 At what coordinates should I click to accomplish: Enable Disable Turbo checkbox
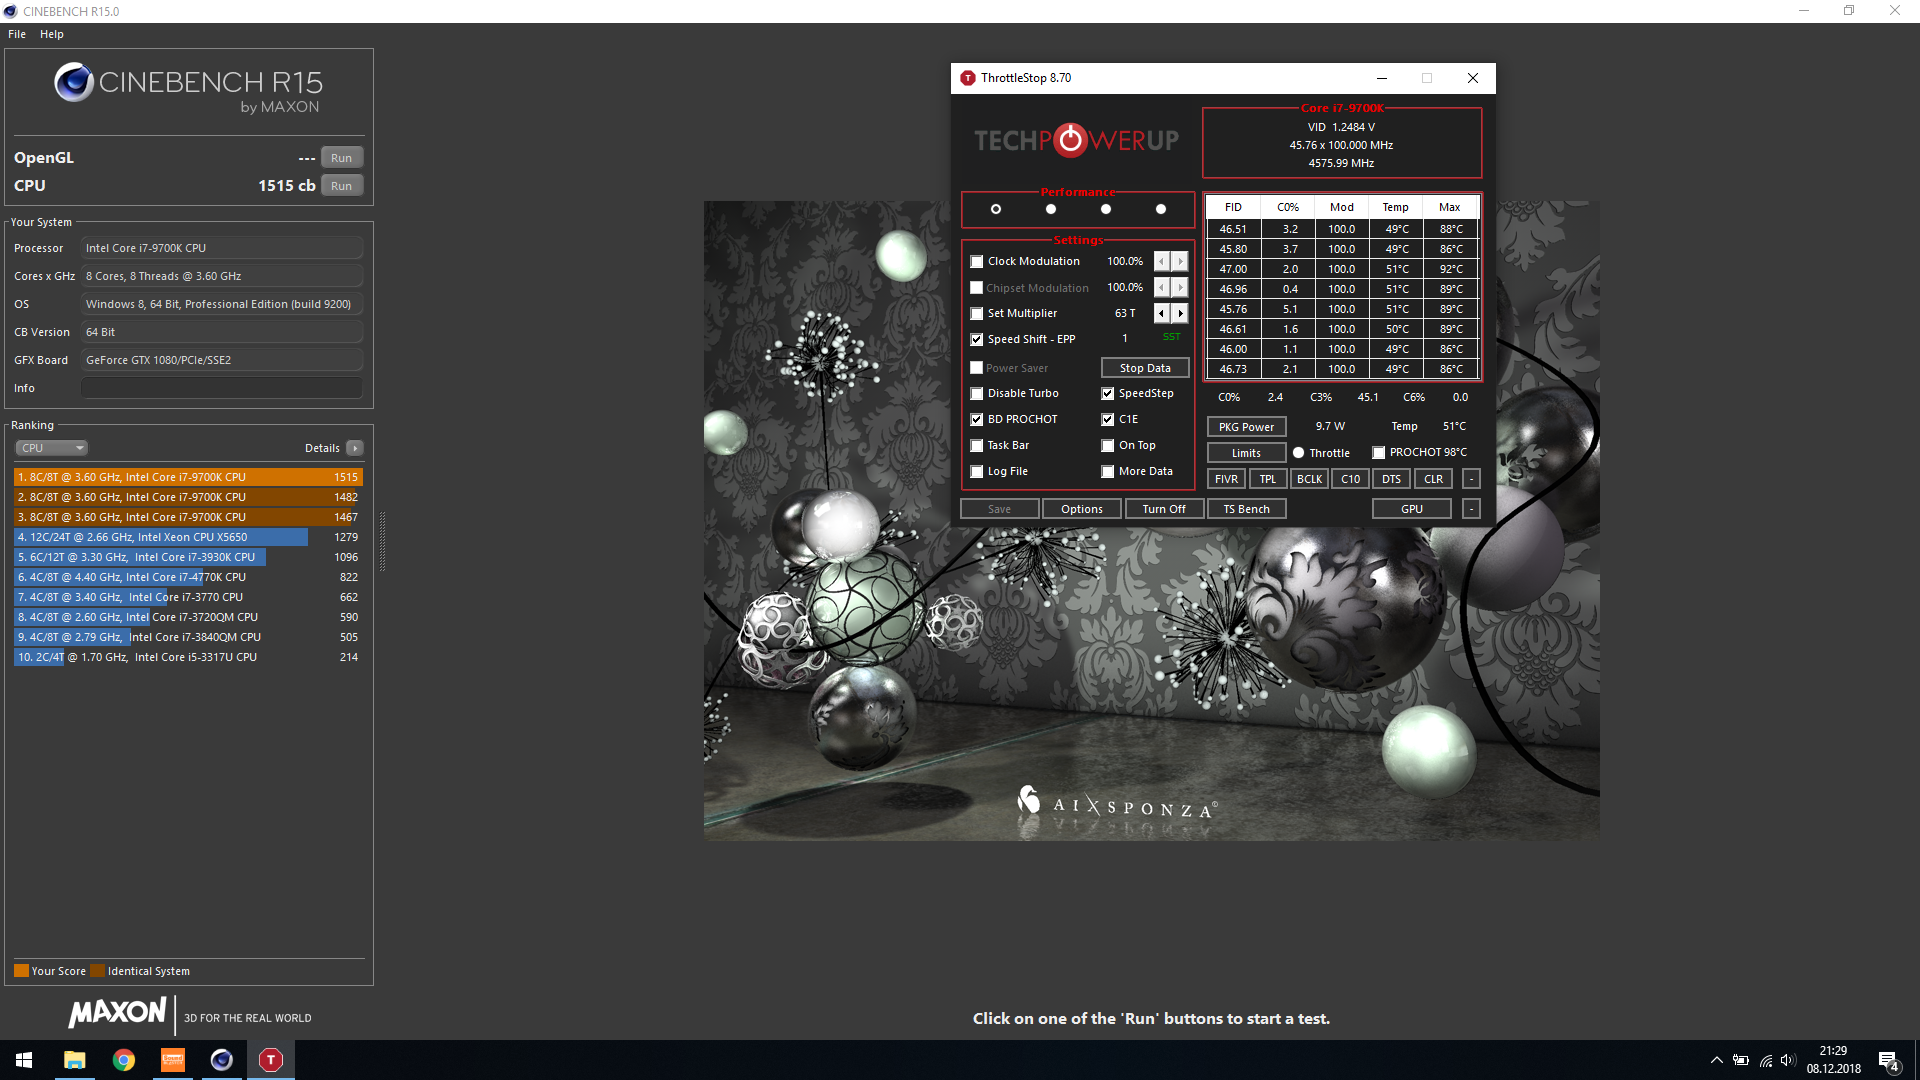point(977,394)
